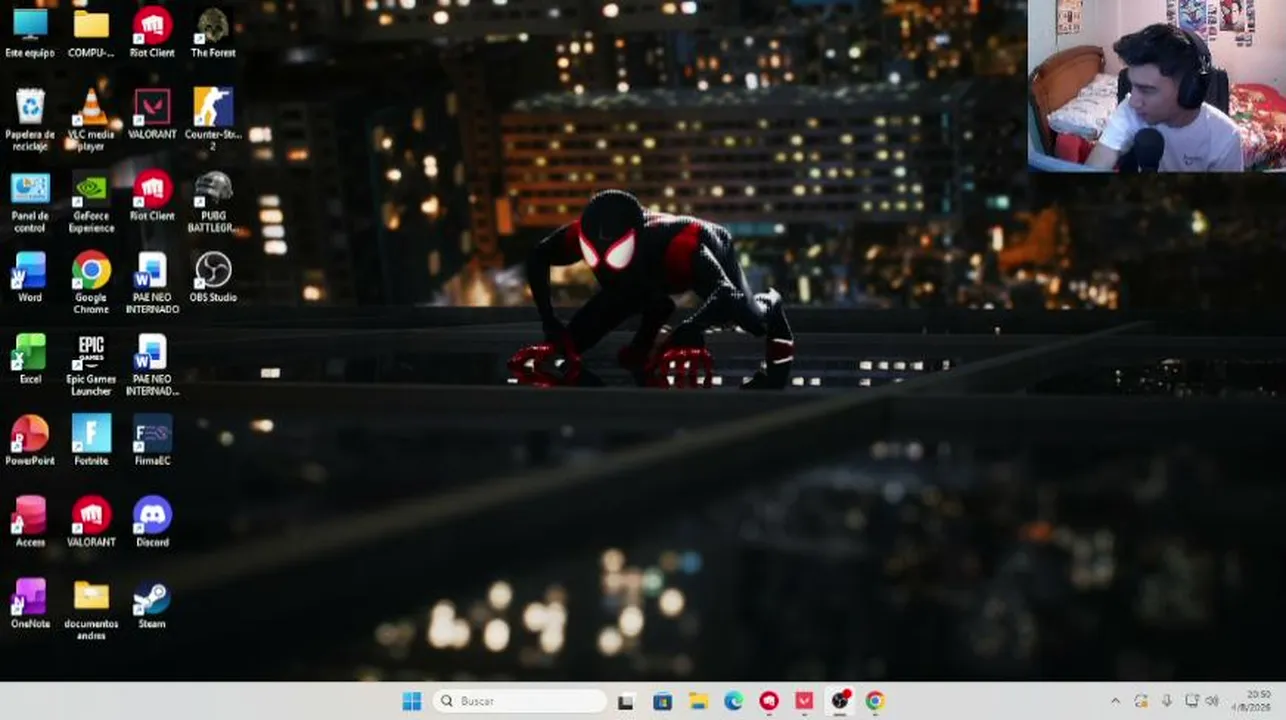1286x720 pixels.
Task: Select the Google Chrome desktop shortcut
Action: pyautogui.click(x=91, y=283)
